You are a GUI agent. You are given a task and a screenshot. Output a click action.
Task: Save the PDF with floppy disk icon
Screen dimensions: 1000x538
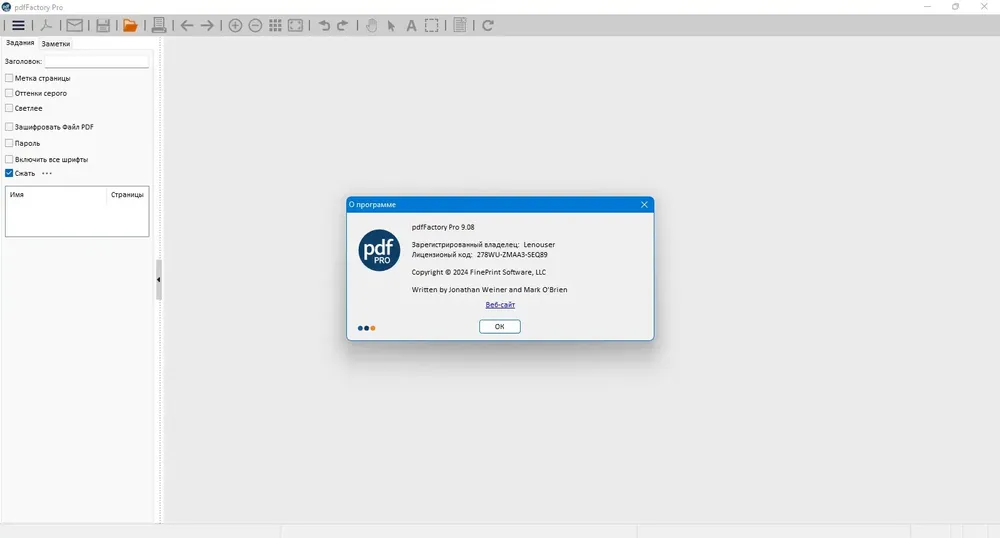[103, 25]
